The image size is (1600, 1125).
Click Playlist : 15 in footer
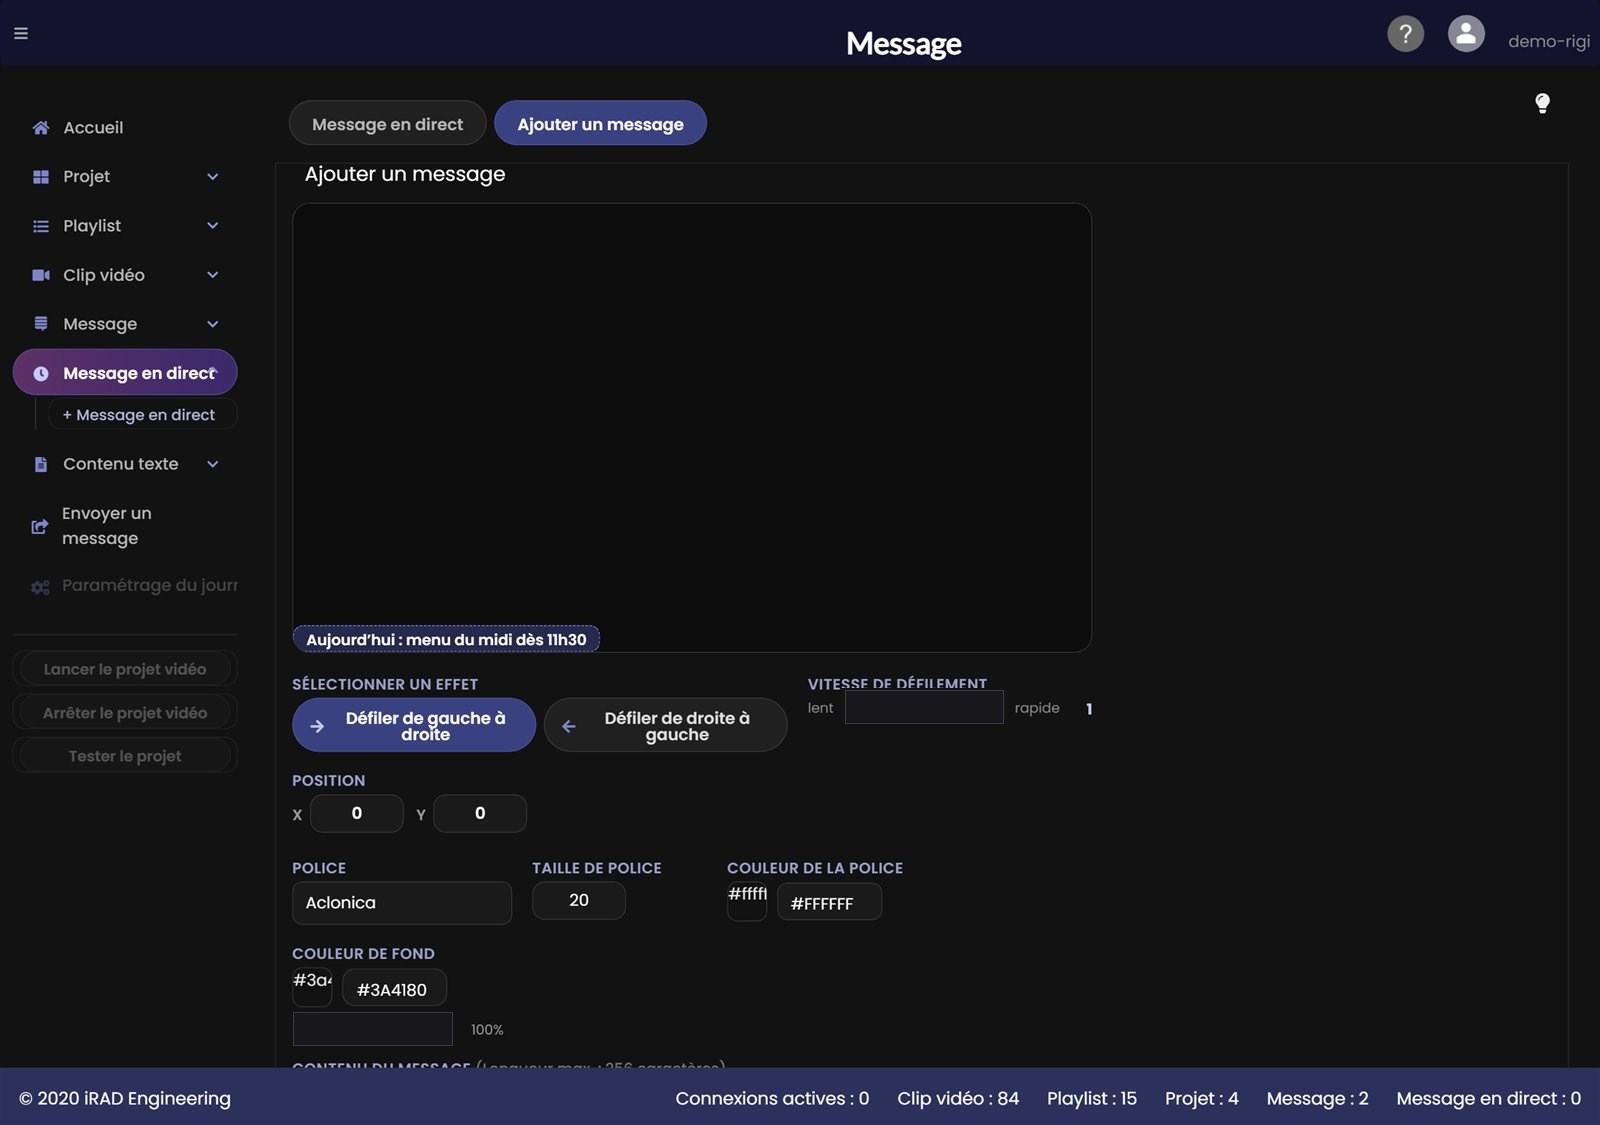pyautogui.click(x=1092, y=1098)
